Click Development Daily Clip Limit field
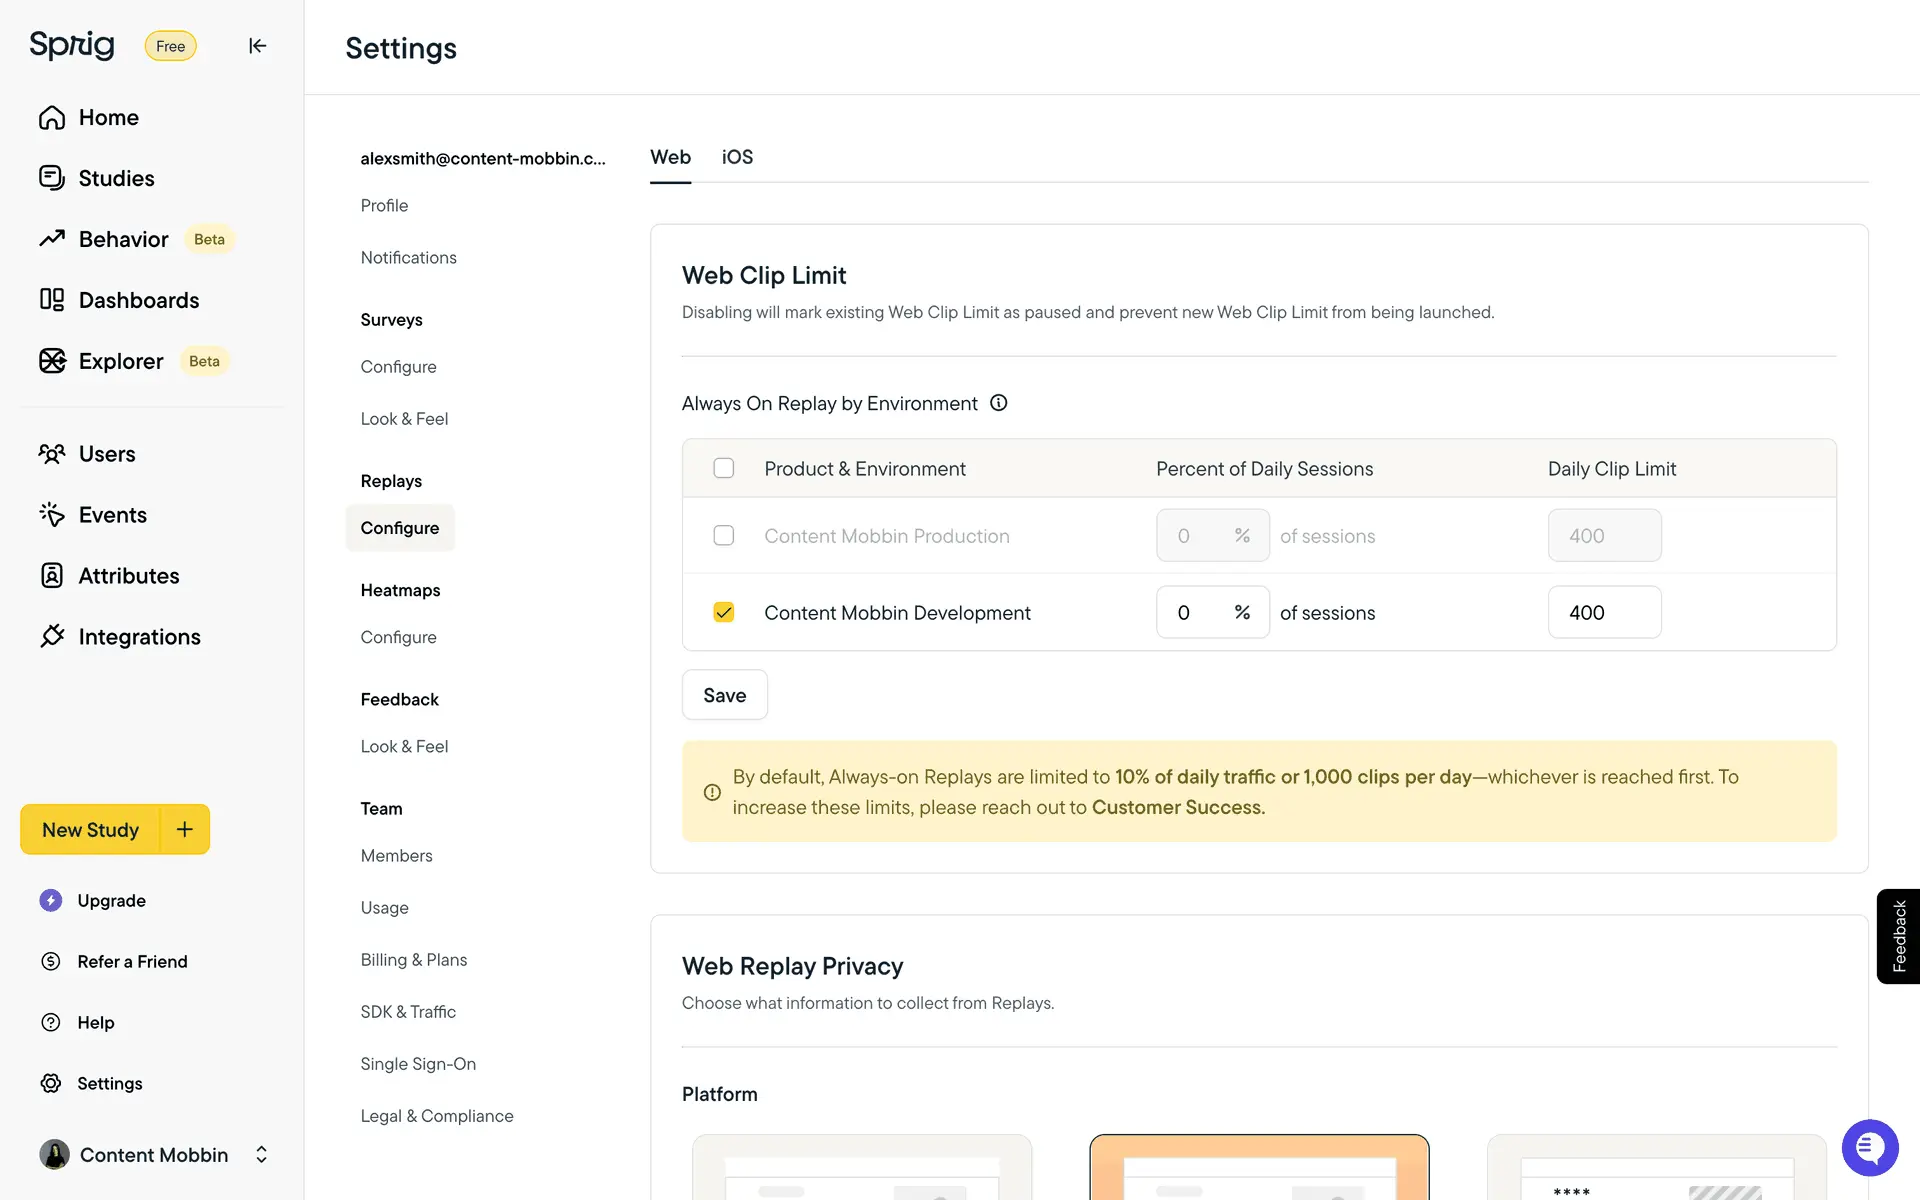 pyautogui.click(x=1604, y=612)
